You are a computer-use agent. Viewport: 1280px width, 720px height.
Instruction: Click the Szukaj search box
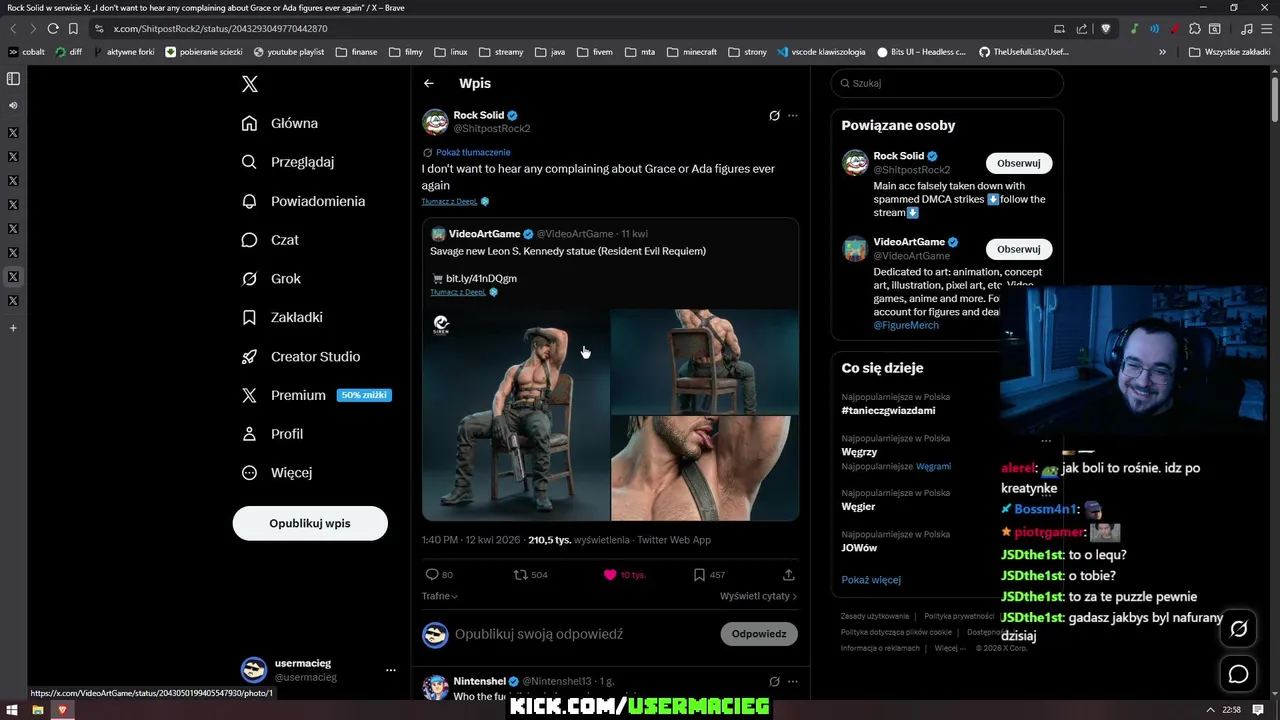[947, 84]
